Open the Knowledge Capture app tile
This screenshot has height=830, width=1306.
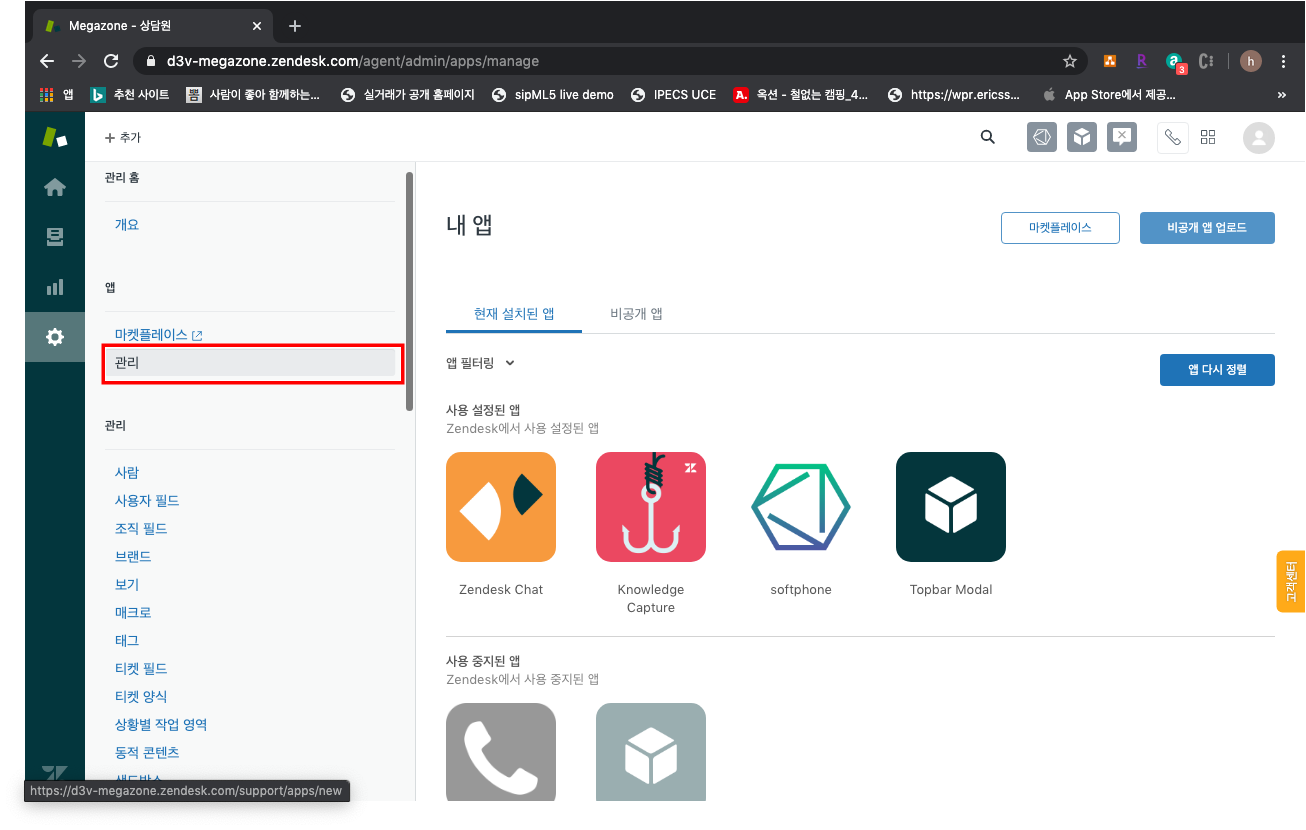[651, 507]
